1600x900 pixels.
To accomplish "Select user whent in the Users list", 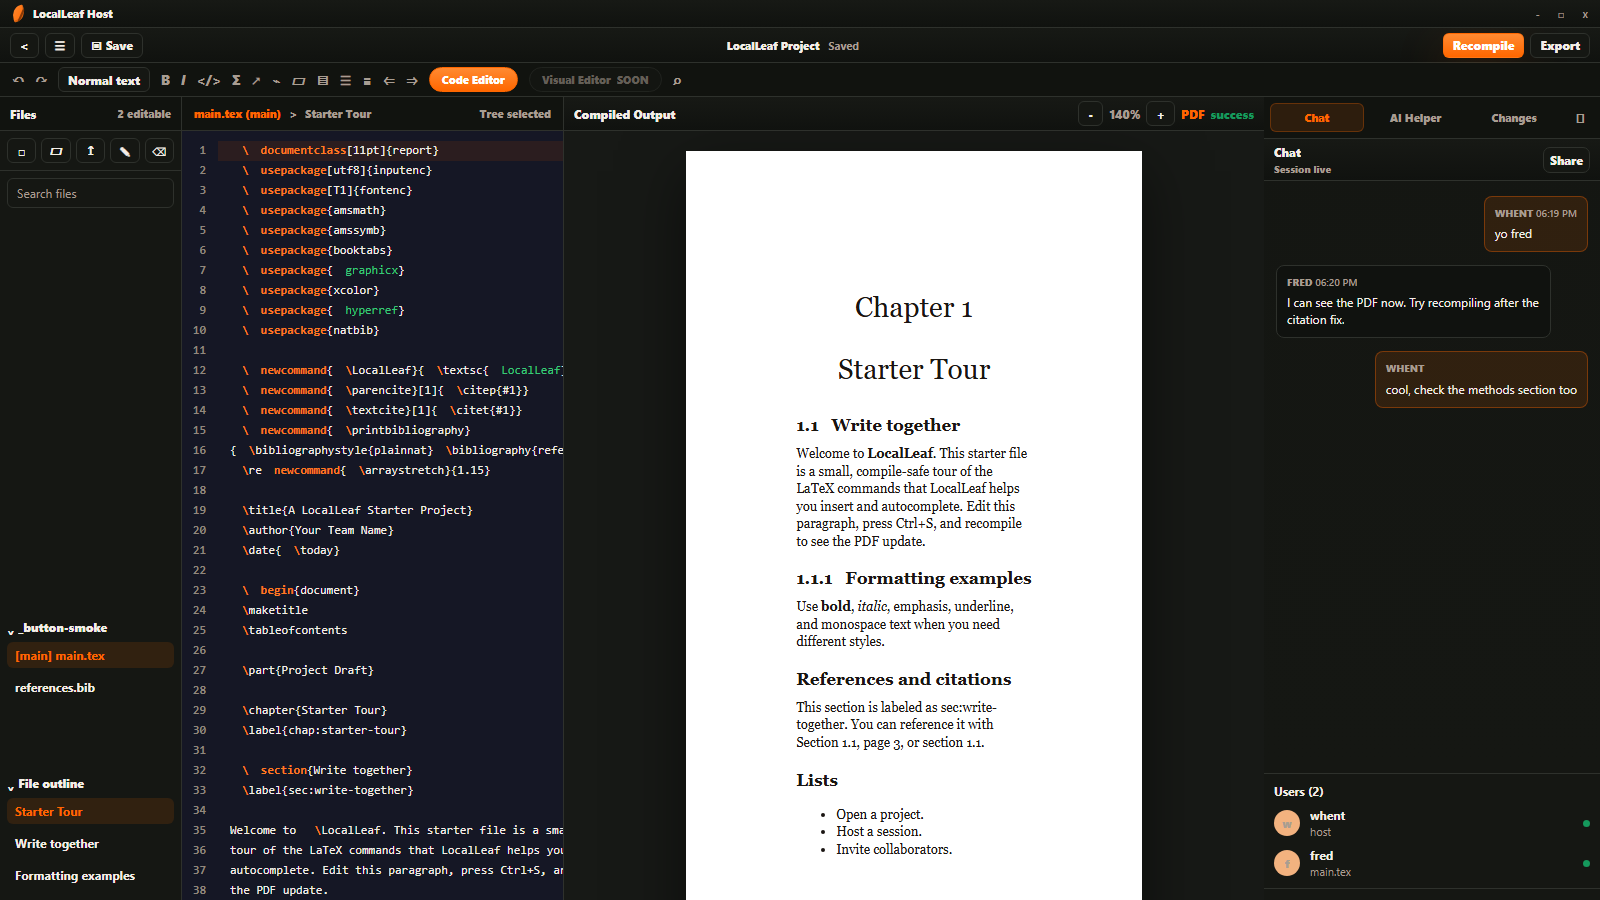I will (1430, 823).
